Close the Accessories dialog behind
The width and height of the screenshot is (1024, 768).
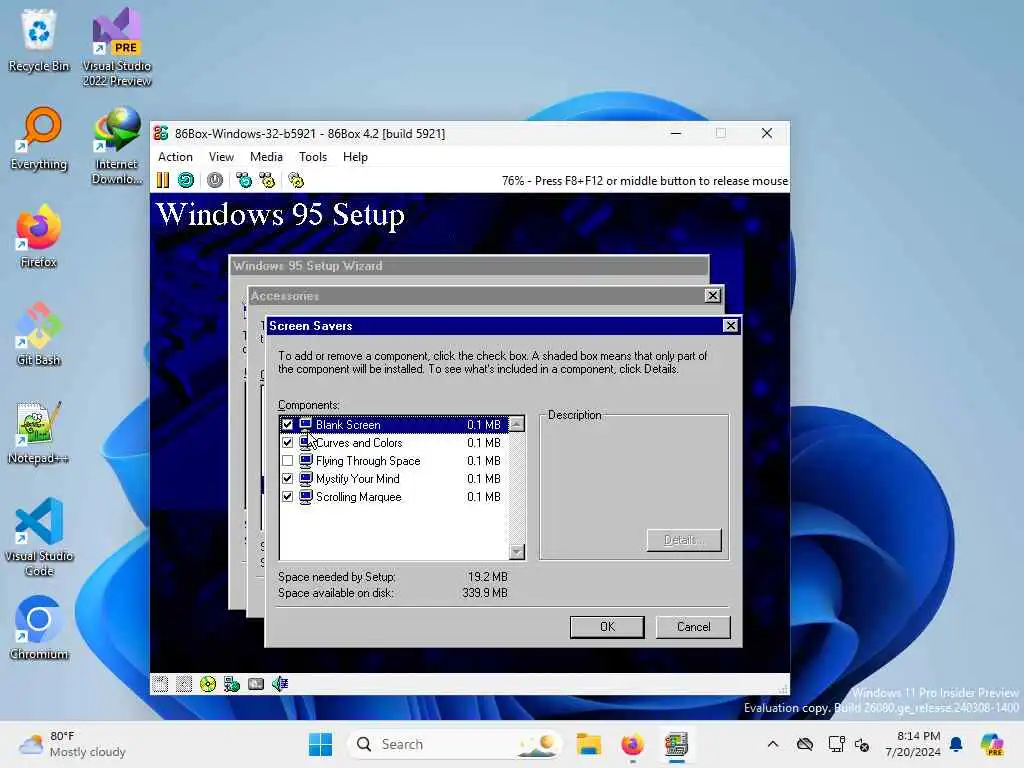click(712, 296)
